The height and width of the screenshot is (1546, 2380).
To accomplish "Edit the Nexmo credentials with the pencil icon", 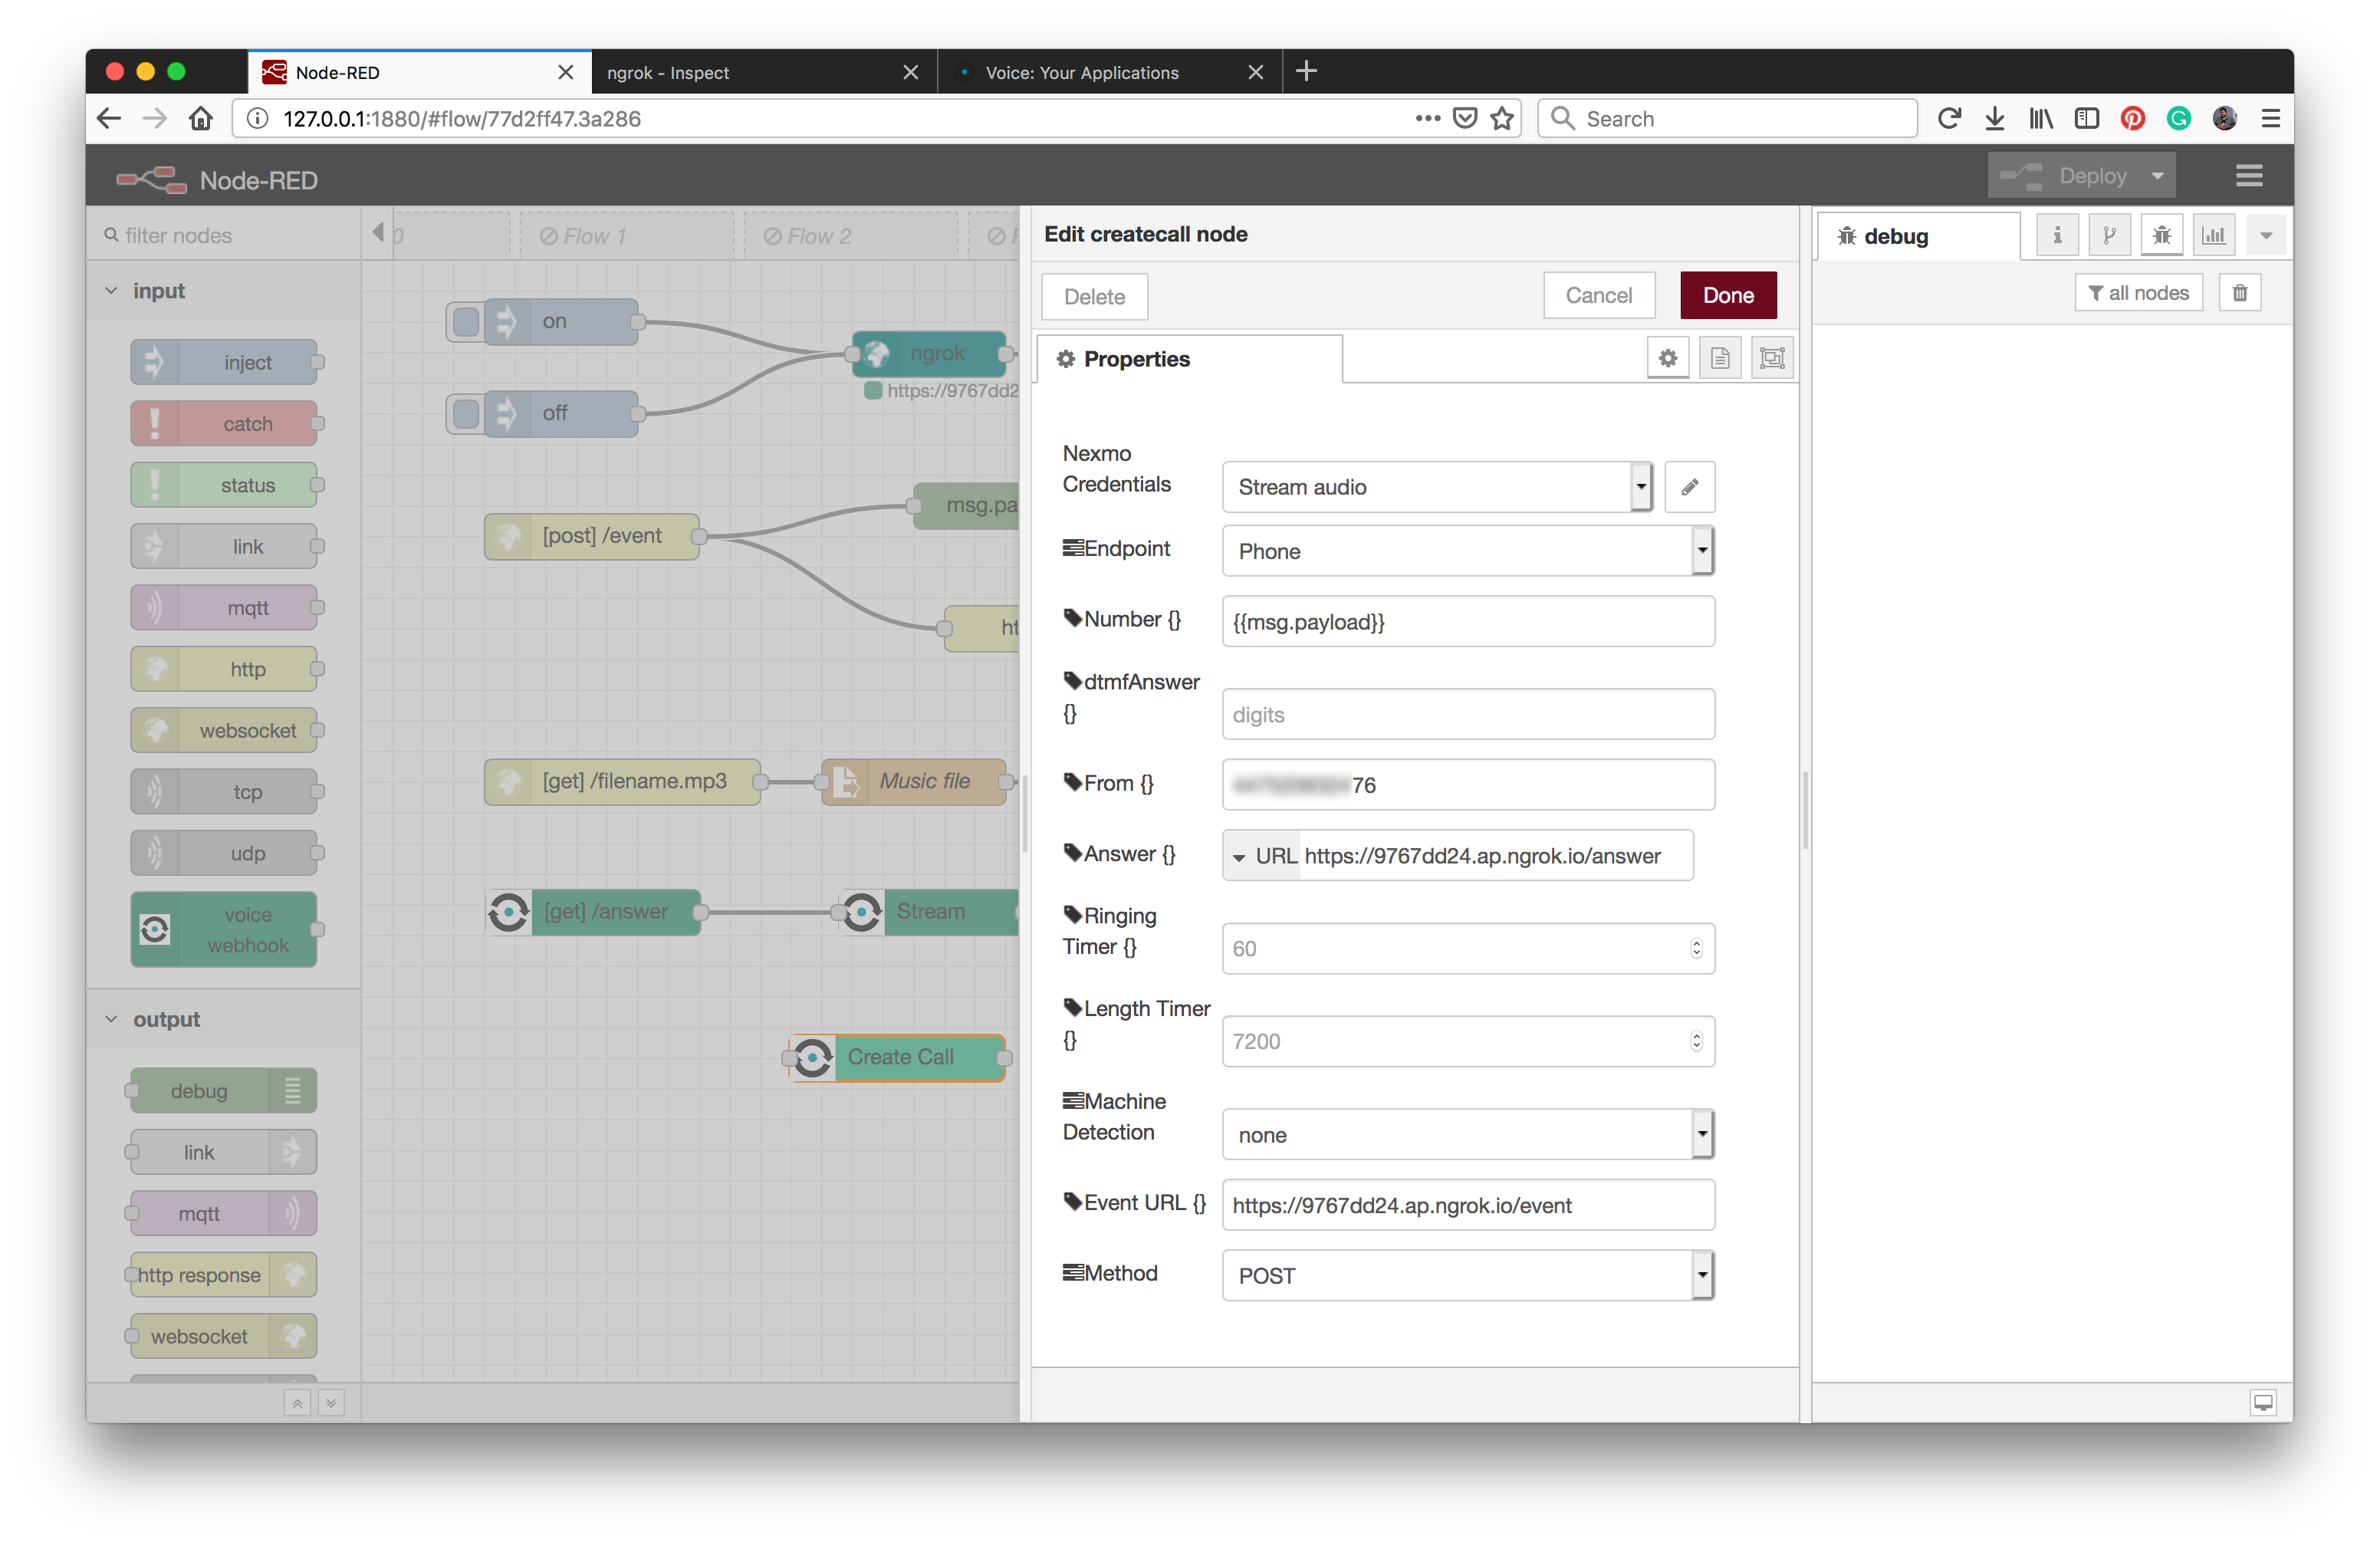I will coord(1690,487).
